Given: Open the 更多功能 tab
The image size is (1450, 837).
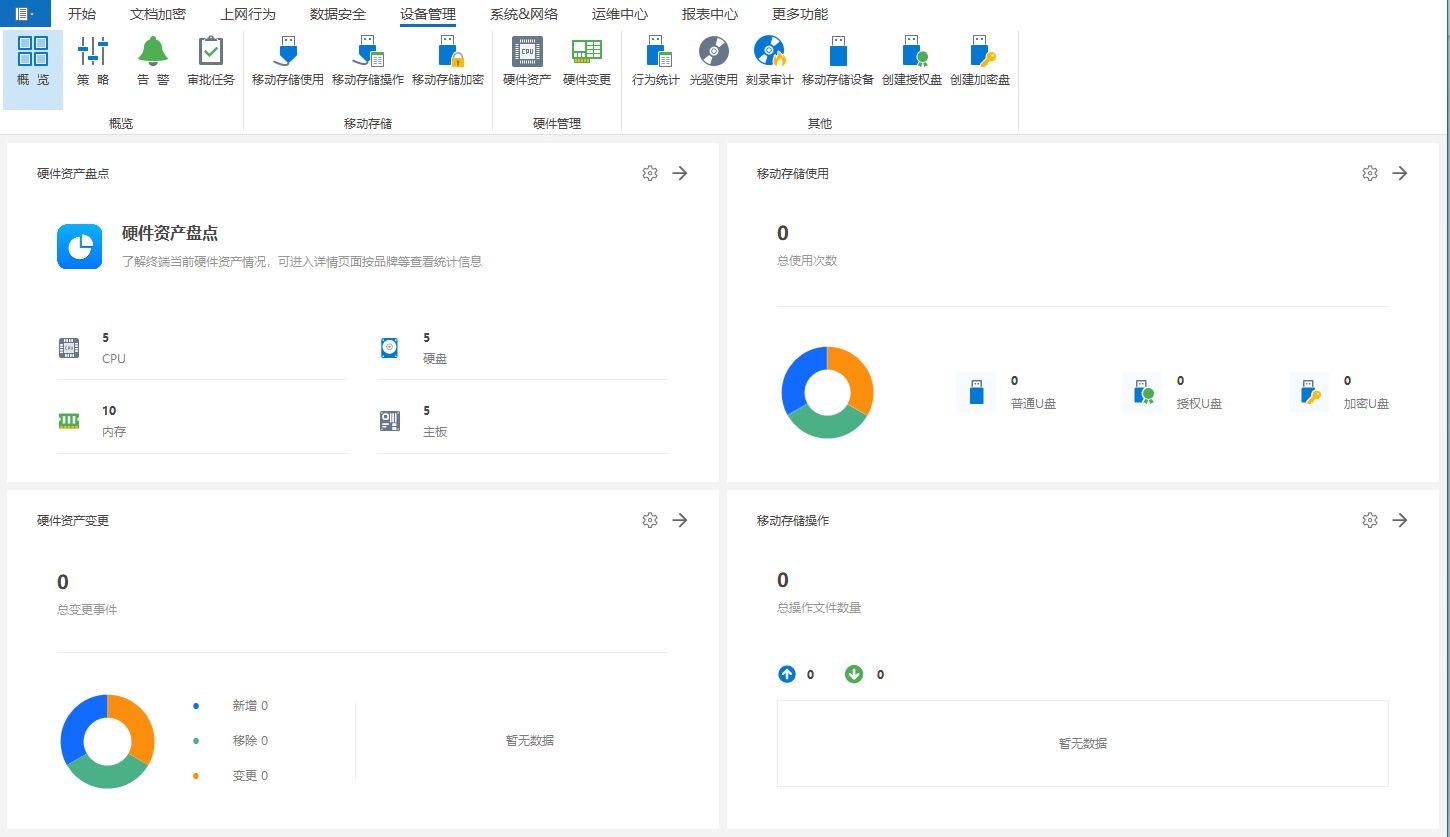Looking at the screenshot, I should (x=800, y=14).
